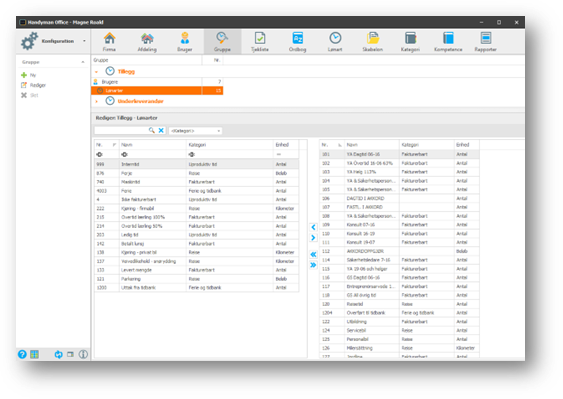
Task: Open the Bruger section in the toolbar
Action: (185, 42)
